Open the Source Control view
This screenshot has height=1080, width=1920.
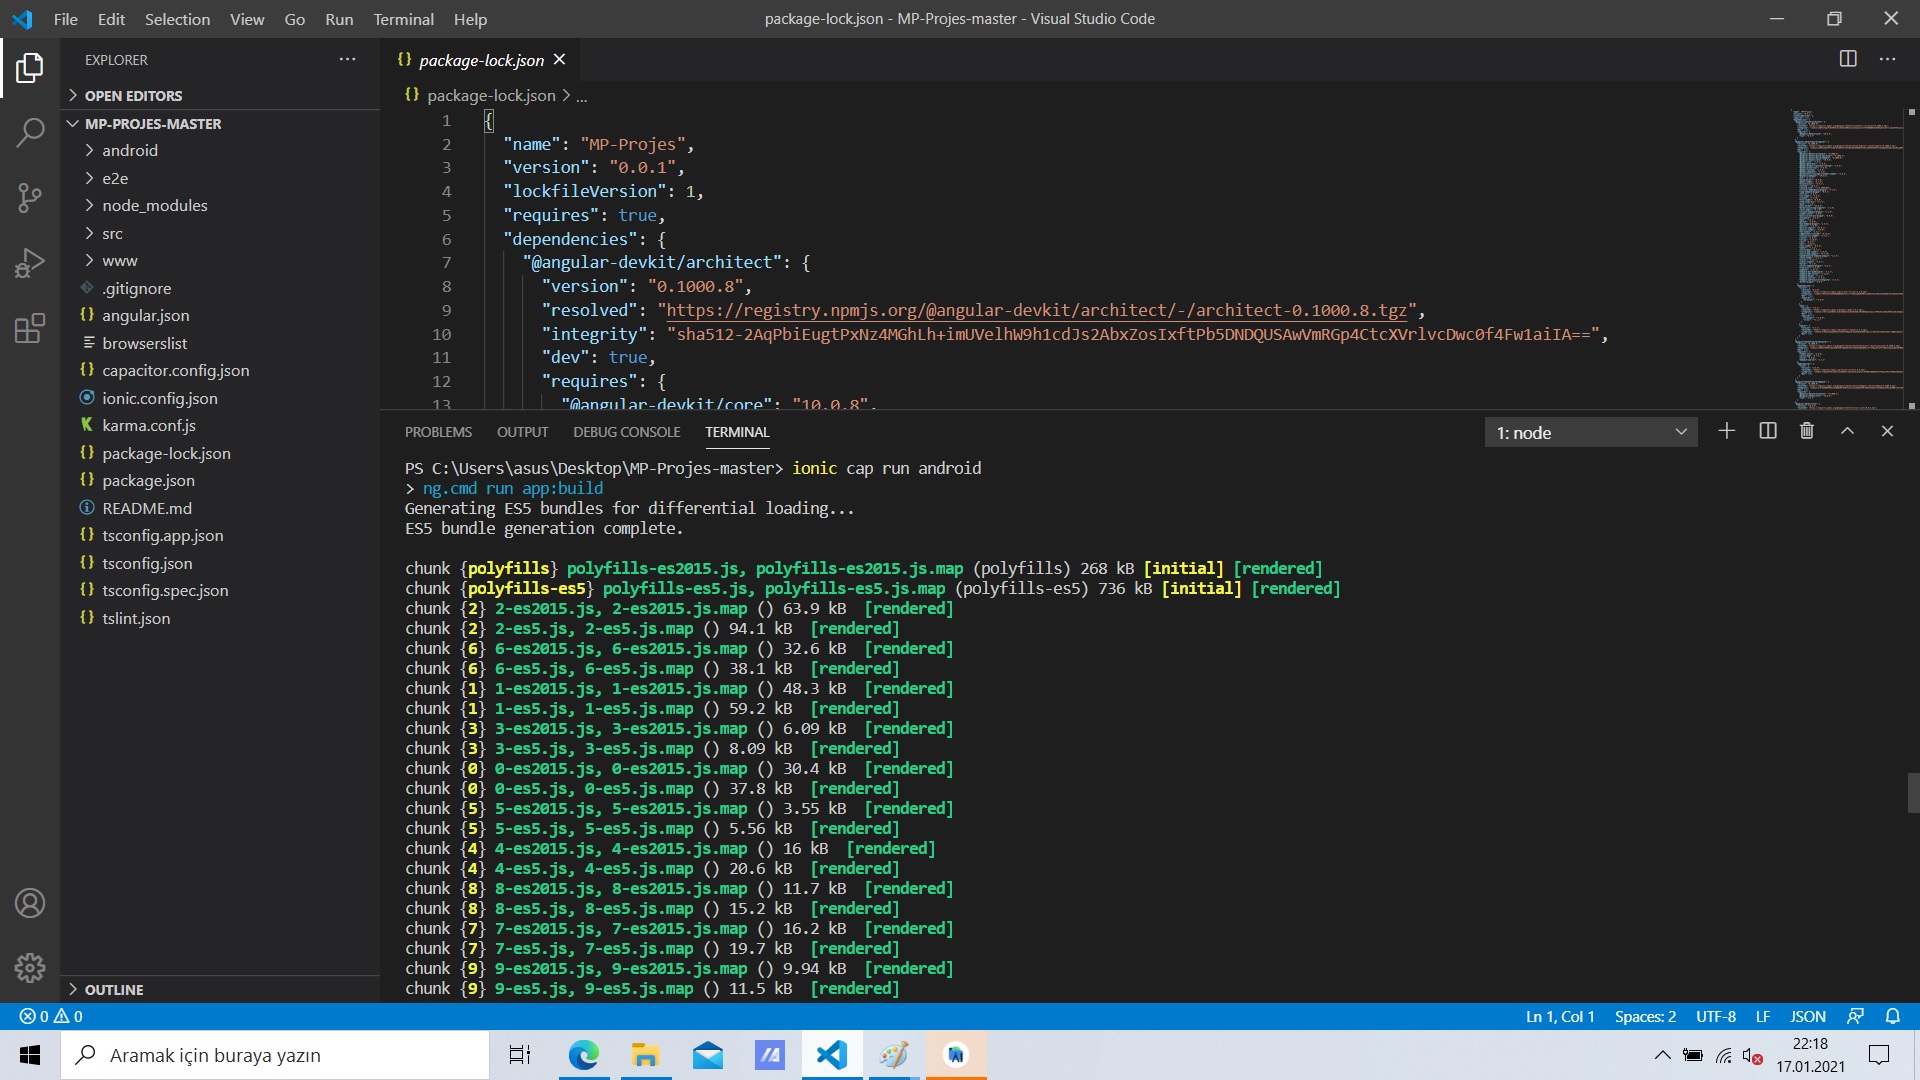30,197
